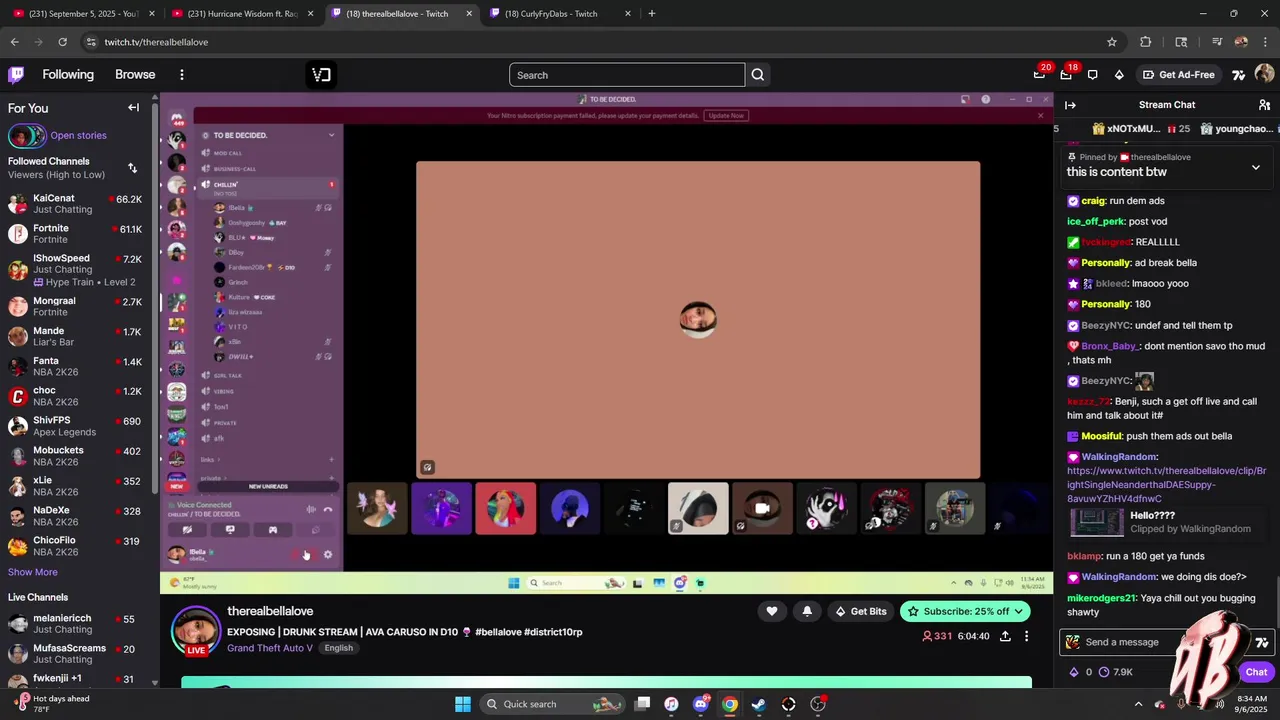The width and height of the screenshot is (1280, 720).
Task: Open the Following page
Action: pos(68,75)
